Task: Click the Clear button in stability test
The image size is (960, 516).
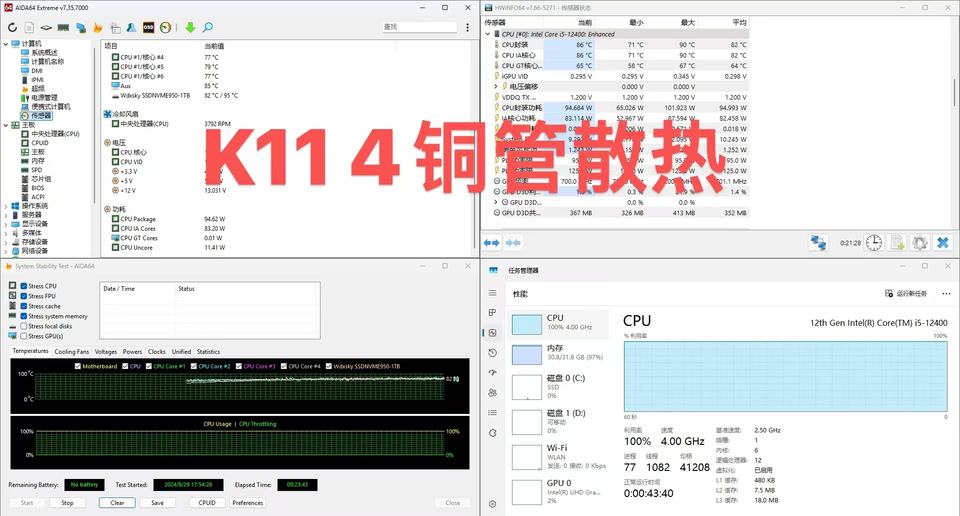Action: [x=118, y=503]
